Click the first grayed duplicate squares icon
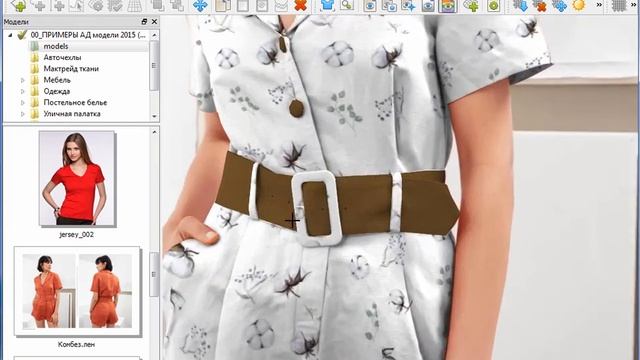Screen dimensions: 640x360 [158, 5]
